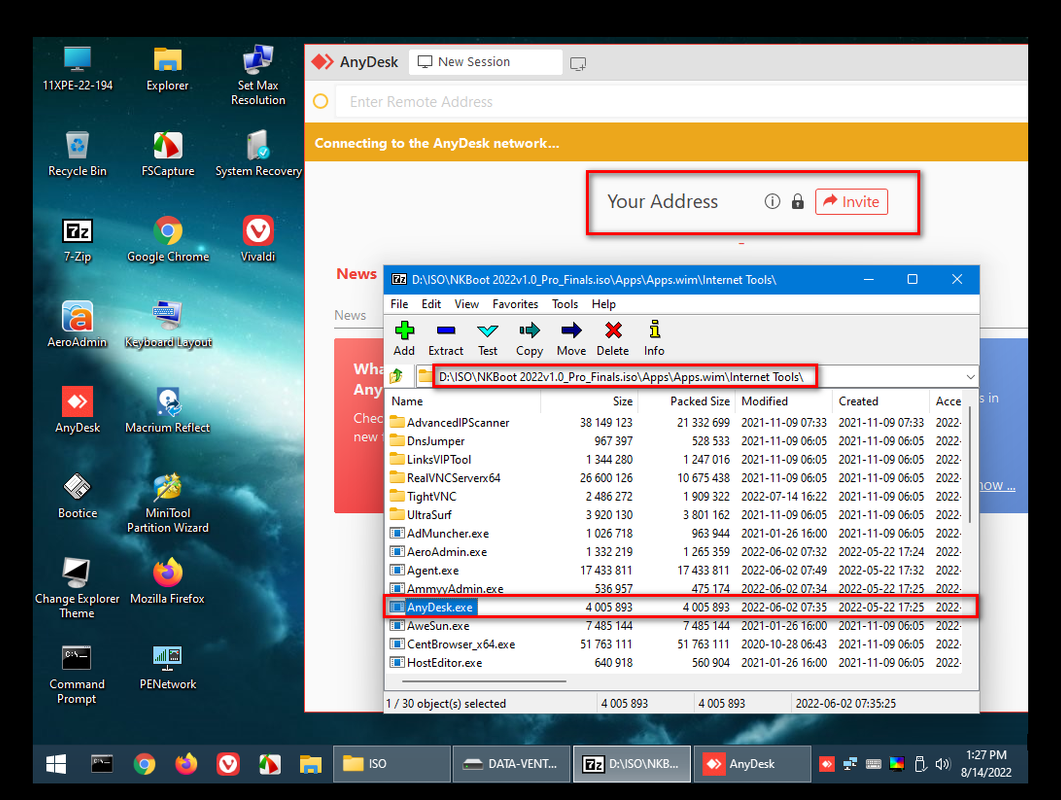1061x800 pixels.
Task: Open the Keyboard Layout desktop icon
Action: click(168, 325)
